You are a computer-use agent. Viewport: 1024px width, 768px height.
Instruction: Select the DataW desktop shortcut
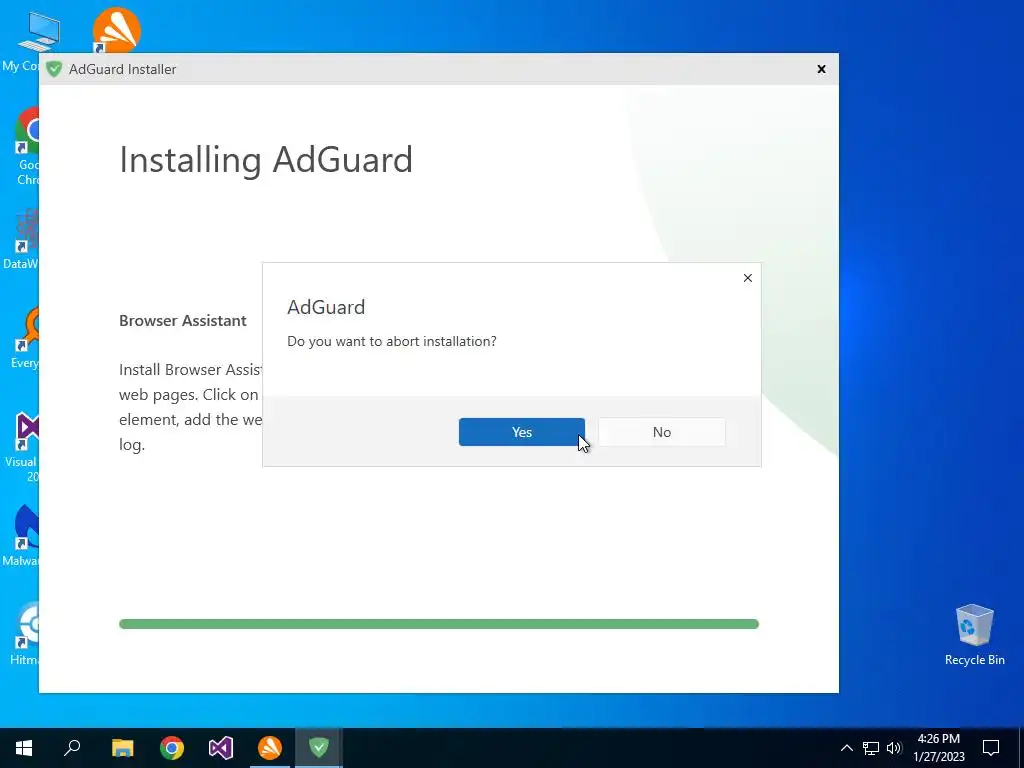point(21,238)
